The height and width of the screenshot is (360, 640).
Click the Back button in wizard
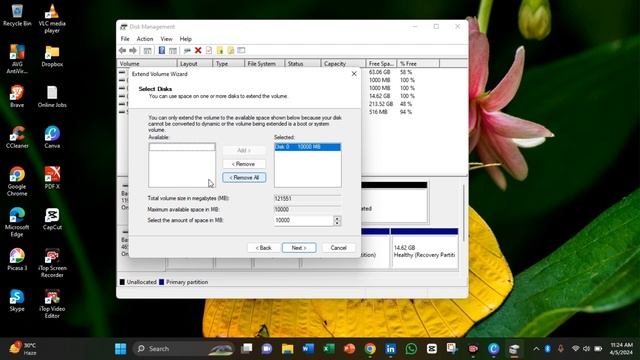pyautogui.click(x=263, y=248)
